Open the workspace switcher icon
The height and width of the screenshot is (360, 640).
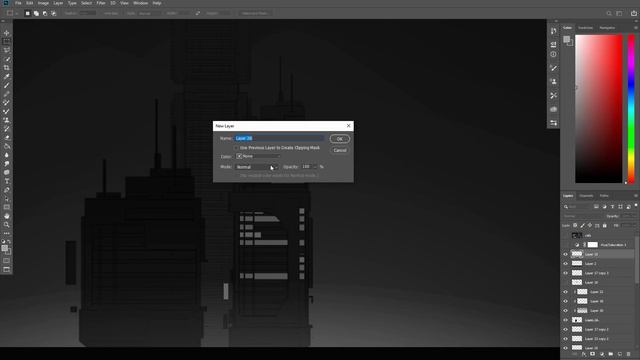tap(620, 13)
